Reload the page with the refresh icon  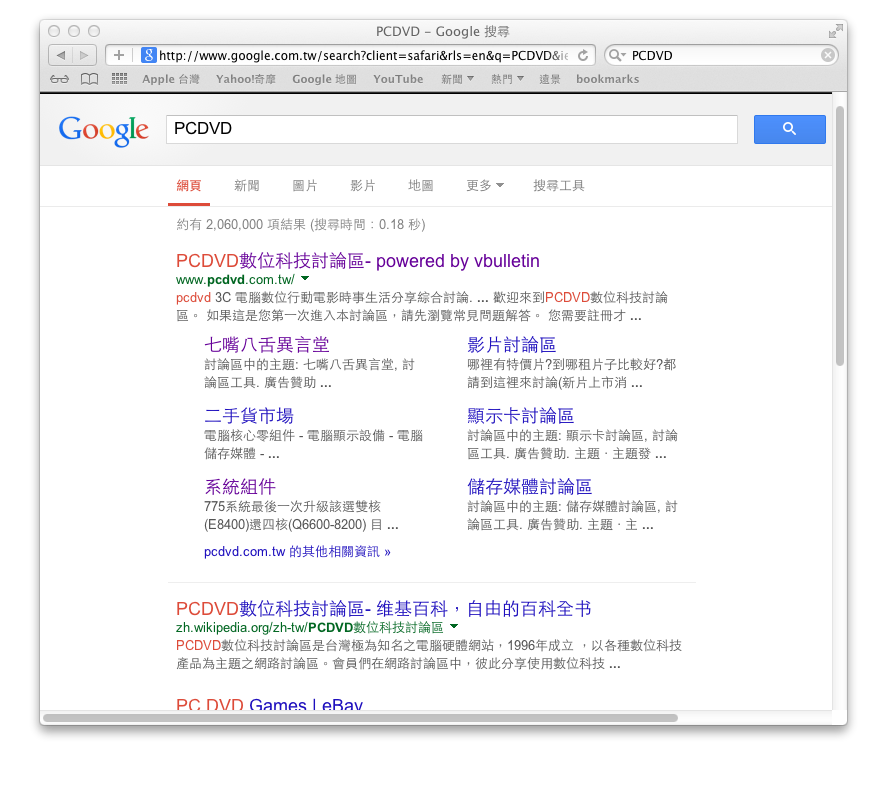point(583,55)
